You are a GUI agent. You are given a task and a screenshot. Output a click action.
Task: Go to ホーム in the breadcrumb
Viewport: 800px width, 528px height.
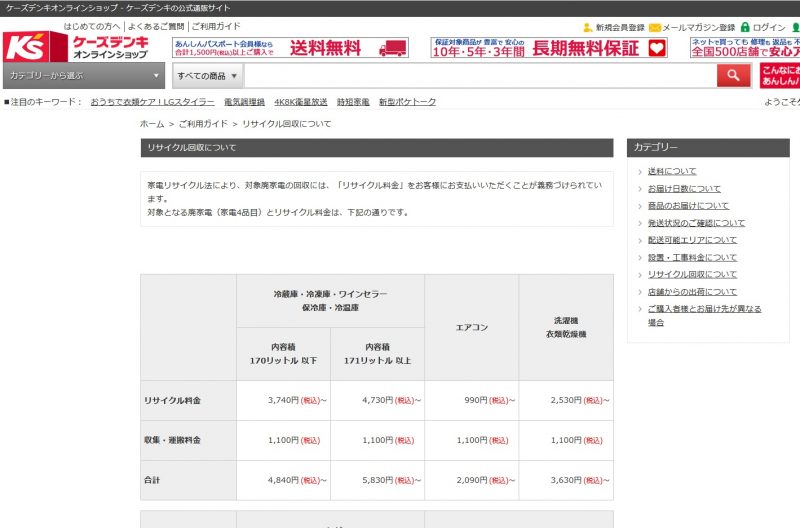pos(152,124)
